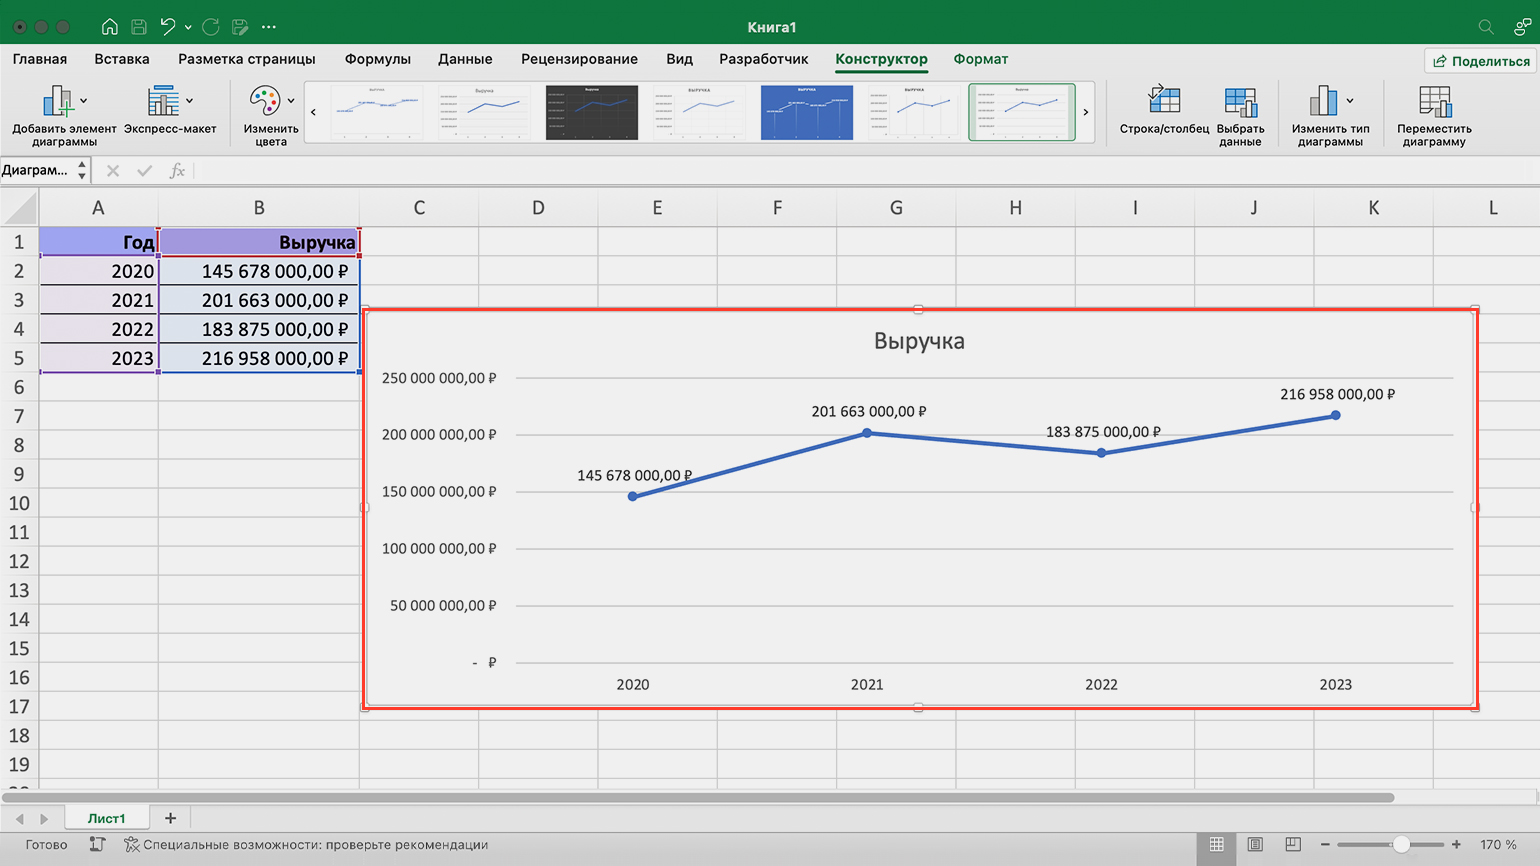
Task: Open the collaboration people icon at top right
Action: point(1522,27)
